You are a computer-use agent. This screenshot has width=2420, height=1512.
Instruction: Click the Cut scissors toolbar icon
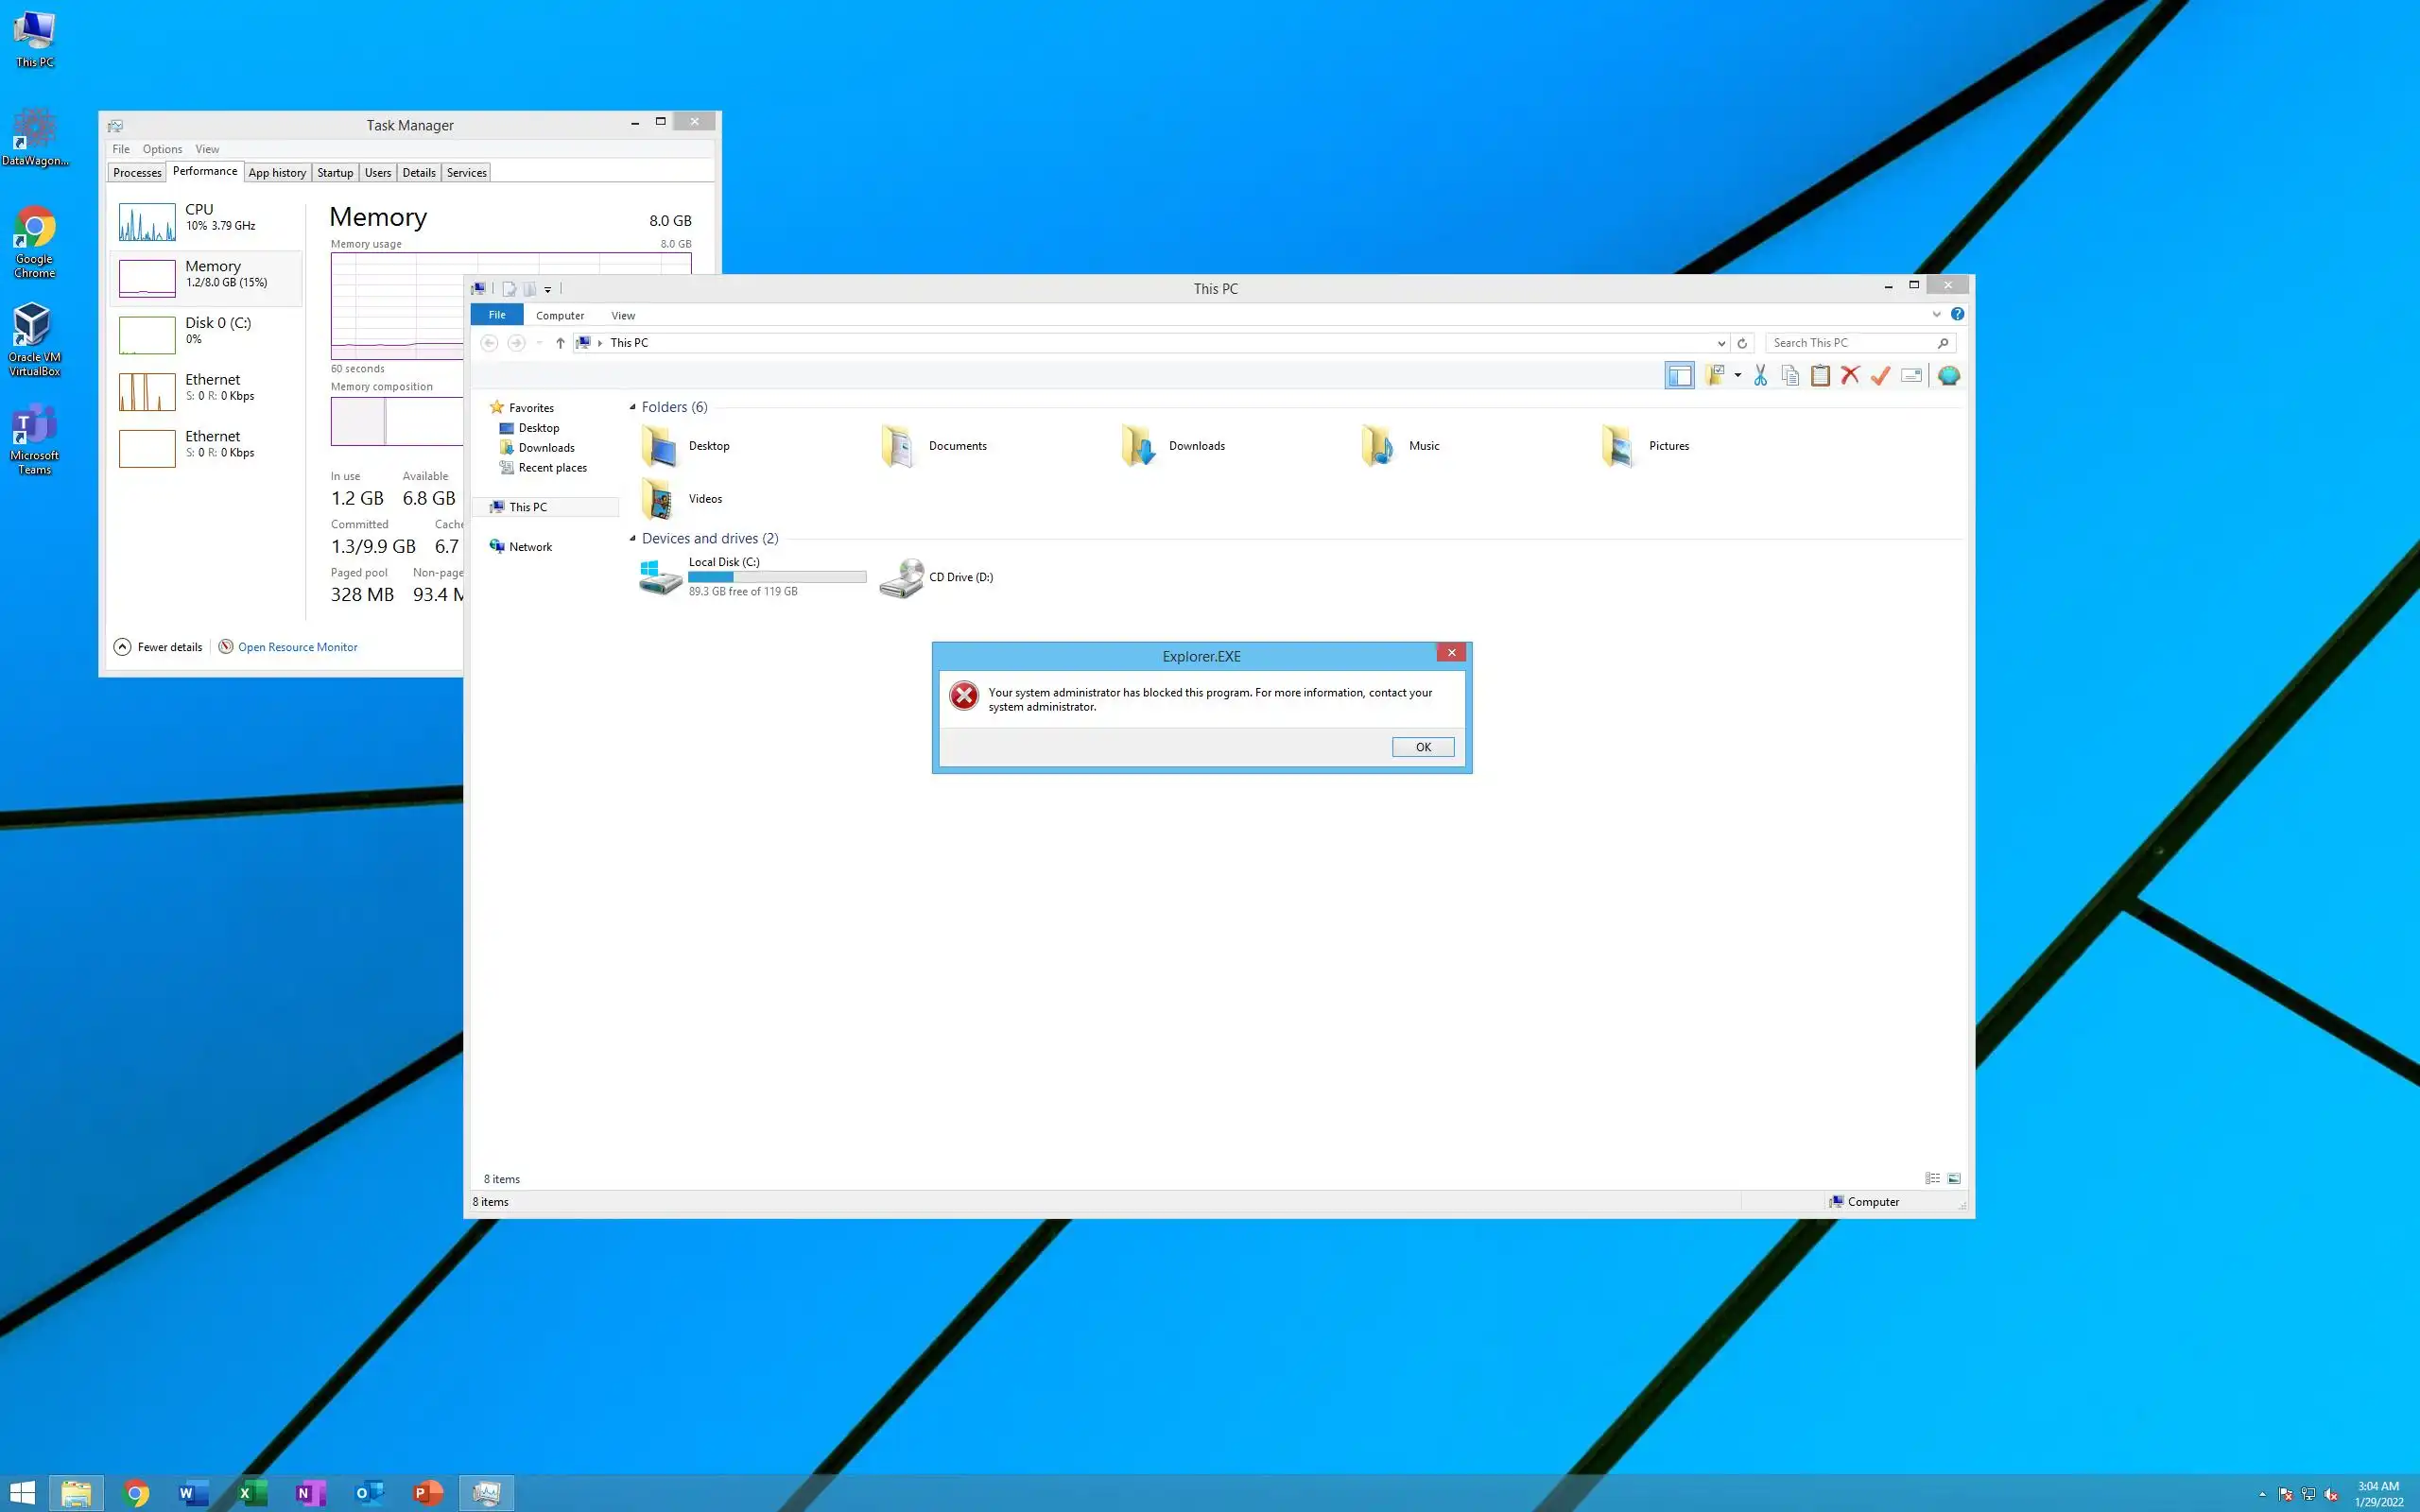[x=1760, y=376]
